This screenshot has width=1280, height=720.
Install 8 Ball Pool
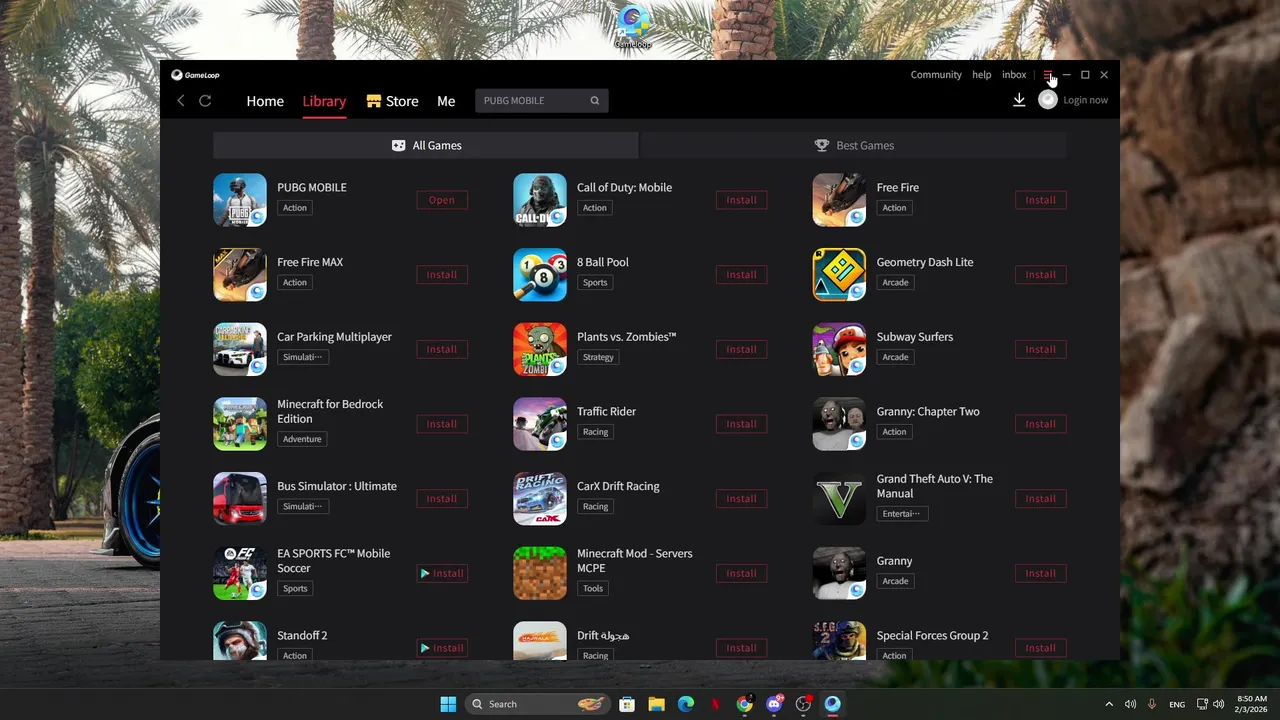741,274
